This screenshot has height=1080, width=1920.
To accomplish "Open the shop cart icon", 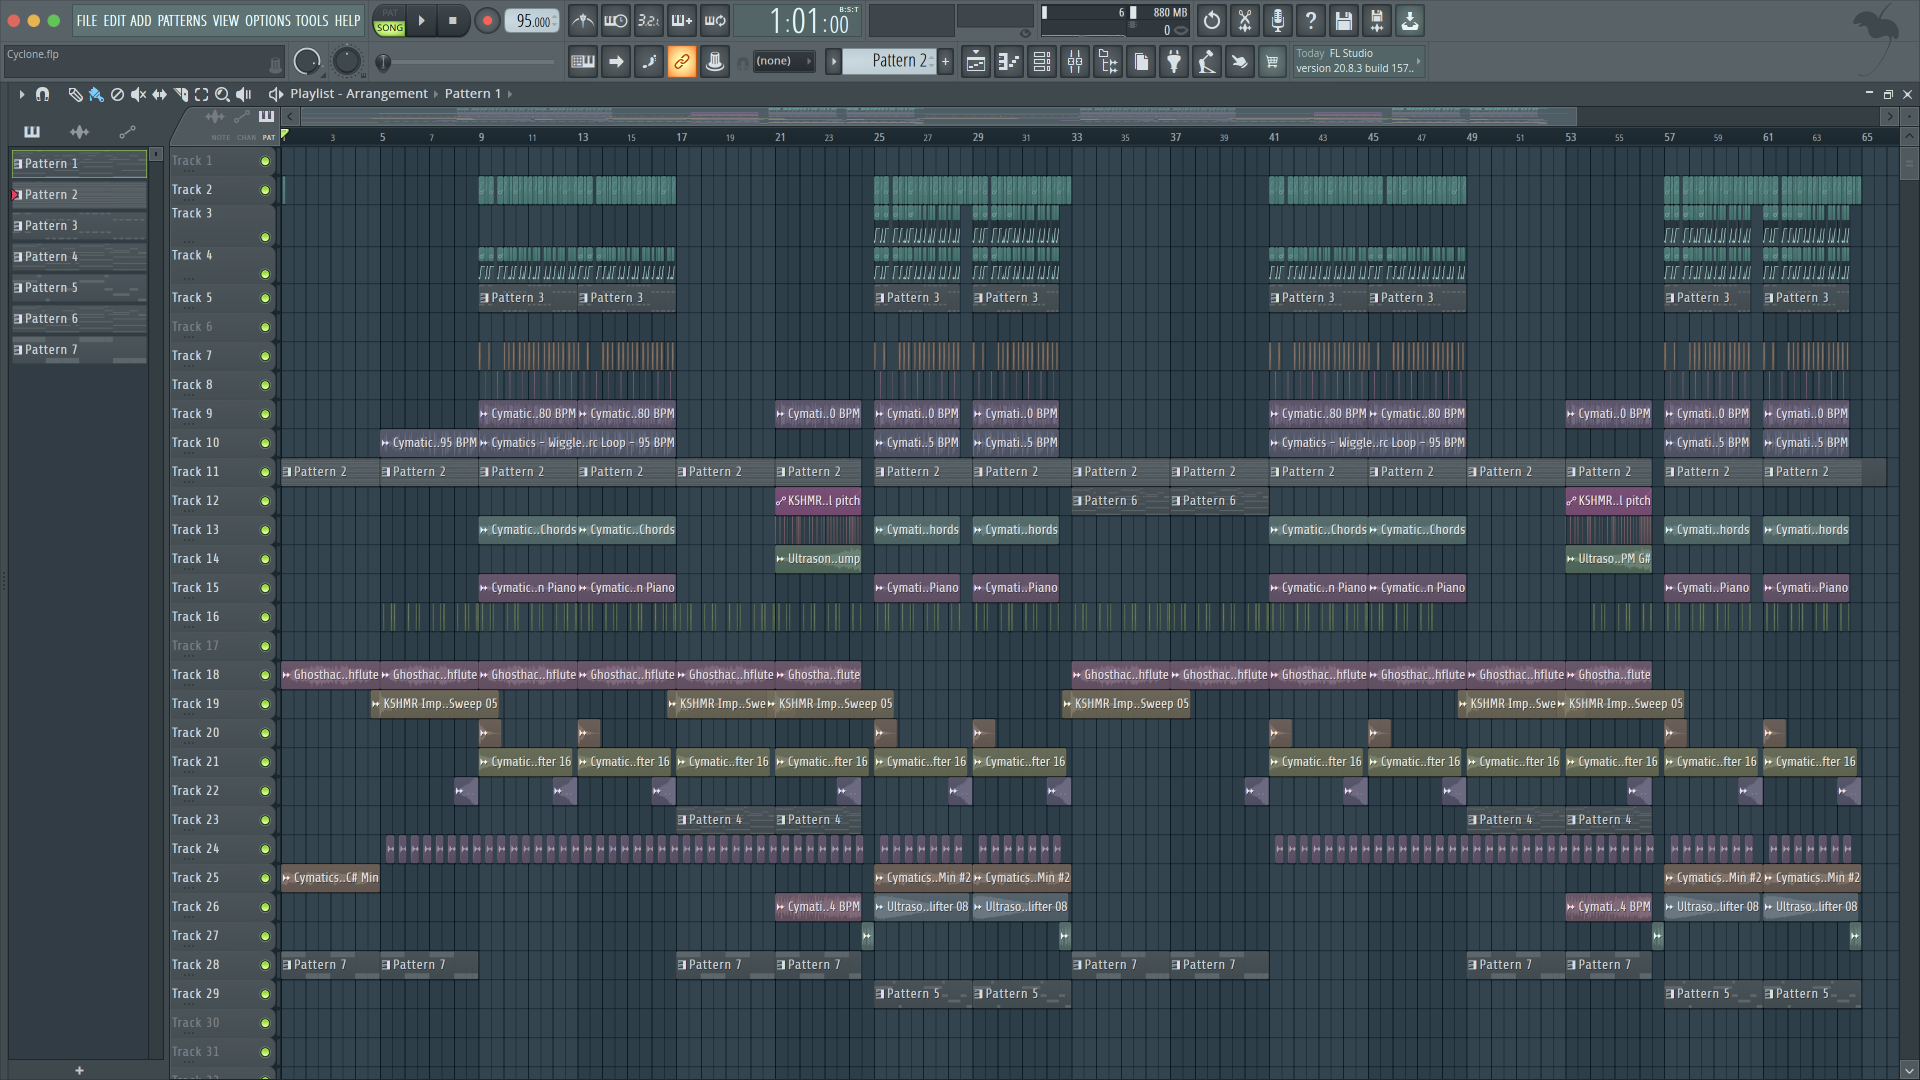I will [x=1272, y=62].
